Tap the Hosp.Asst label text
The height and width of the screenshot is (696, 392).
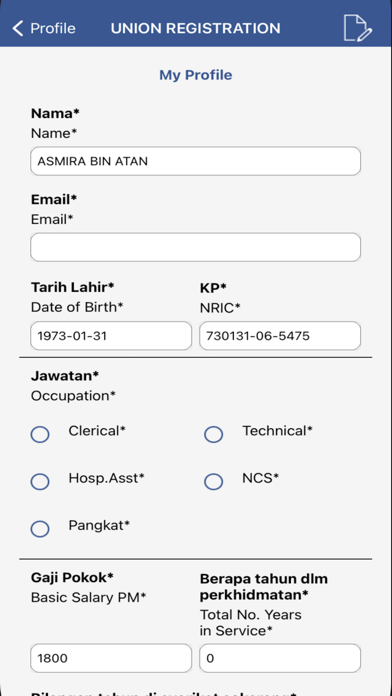[x=107, y=478]
